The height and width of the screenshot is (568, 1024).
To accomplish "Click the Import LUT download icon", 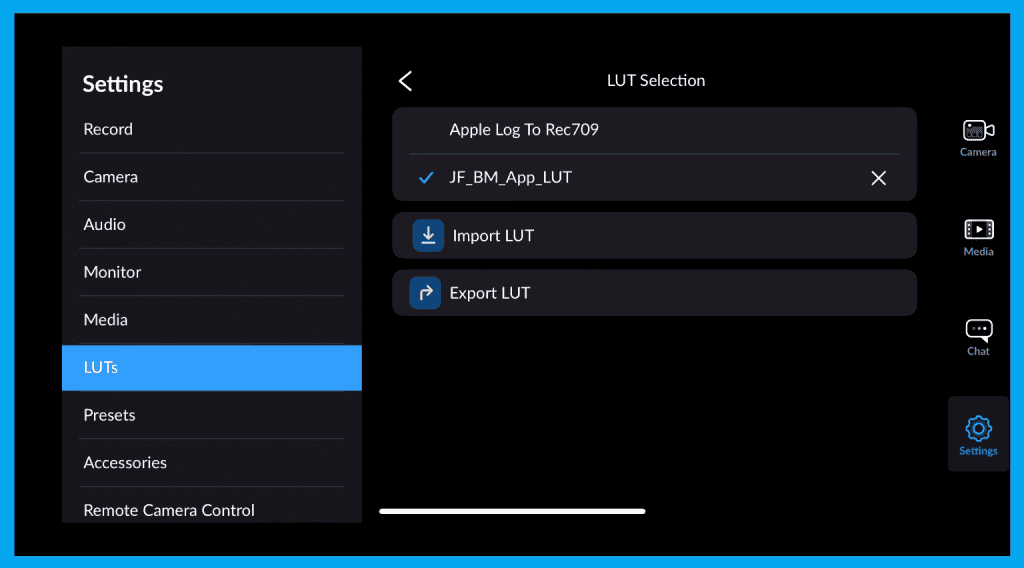I will click(x=428, y=236).
